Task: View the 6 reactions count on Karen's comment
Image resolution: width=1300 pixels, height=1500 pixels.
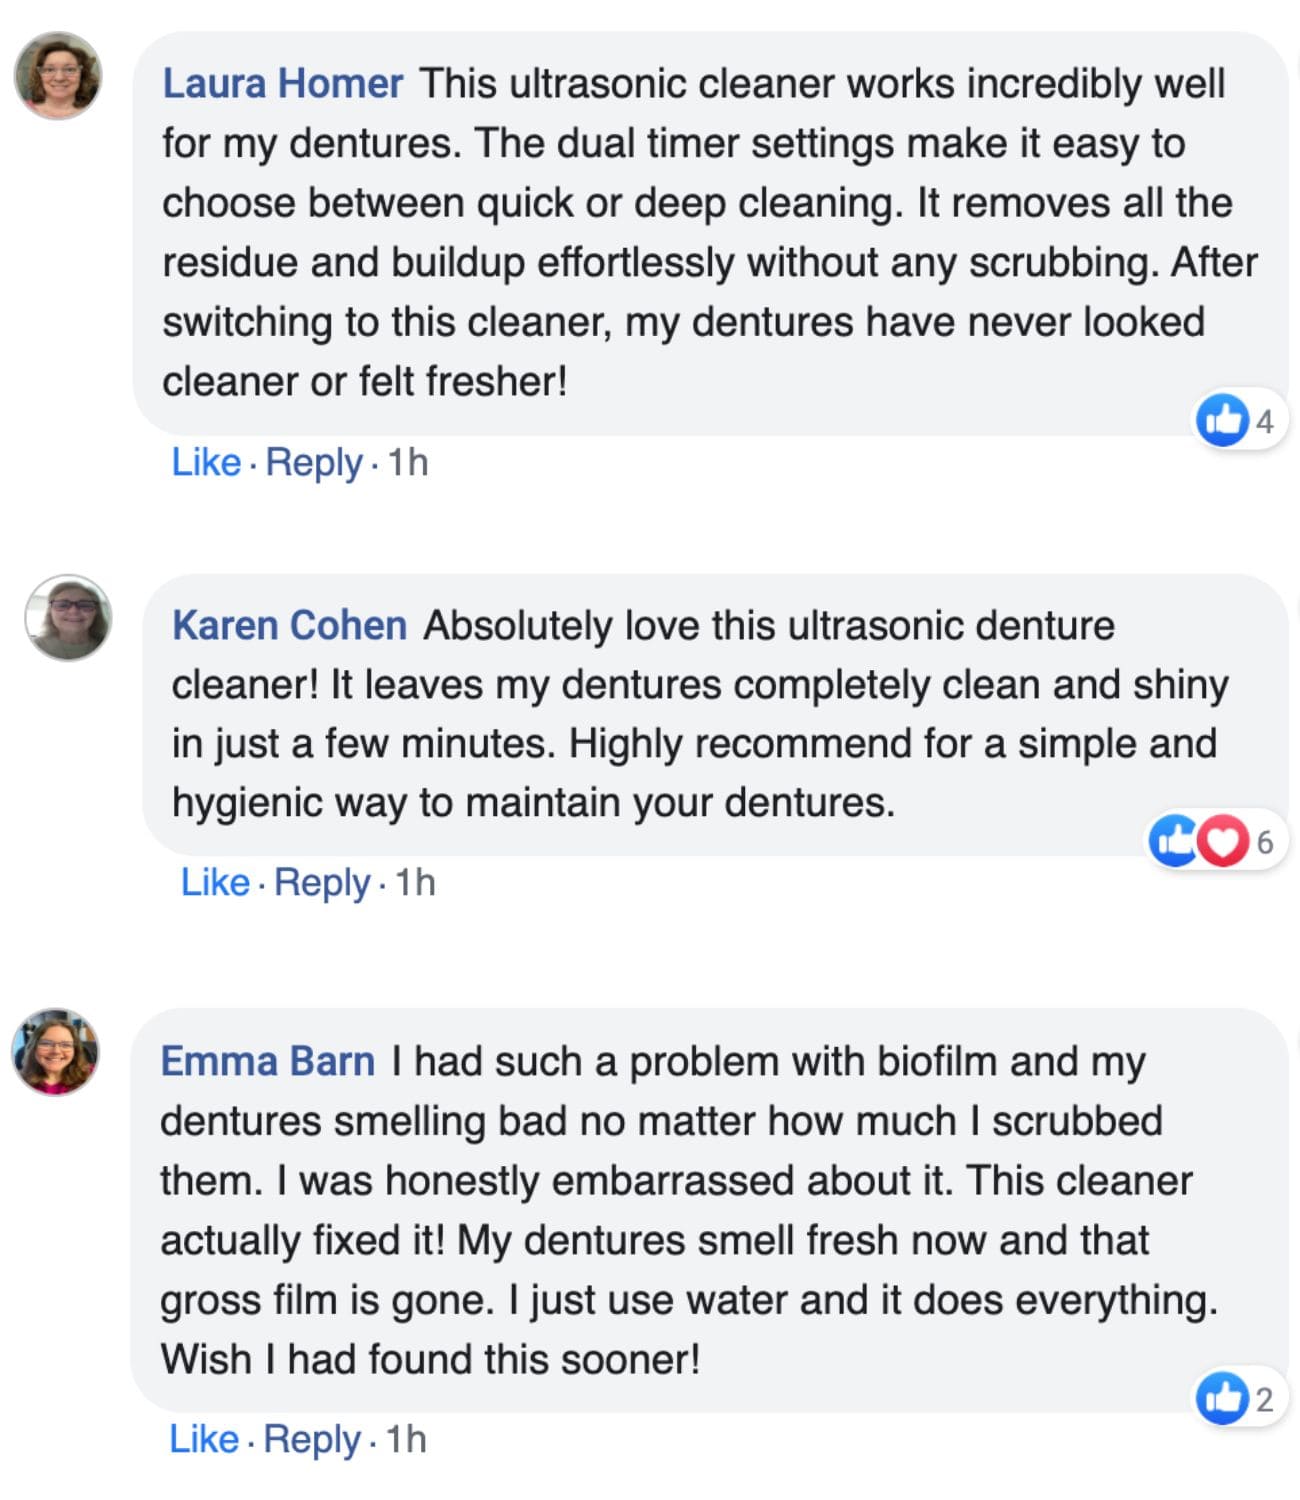Action: click(x=1265, y=842)
